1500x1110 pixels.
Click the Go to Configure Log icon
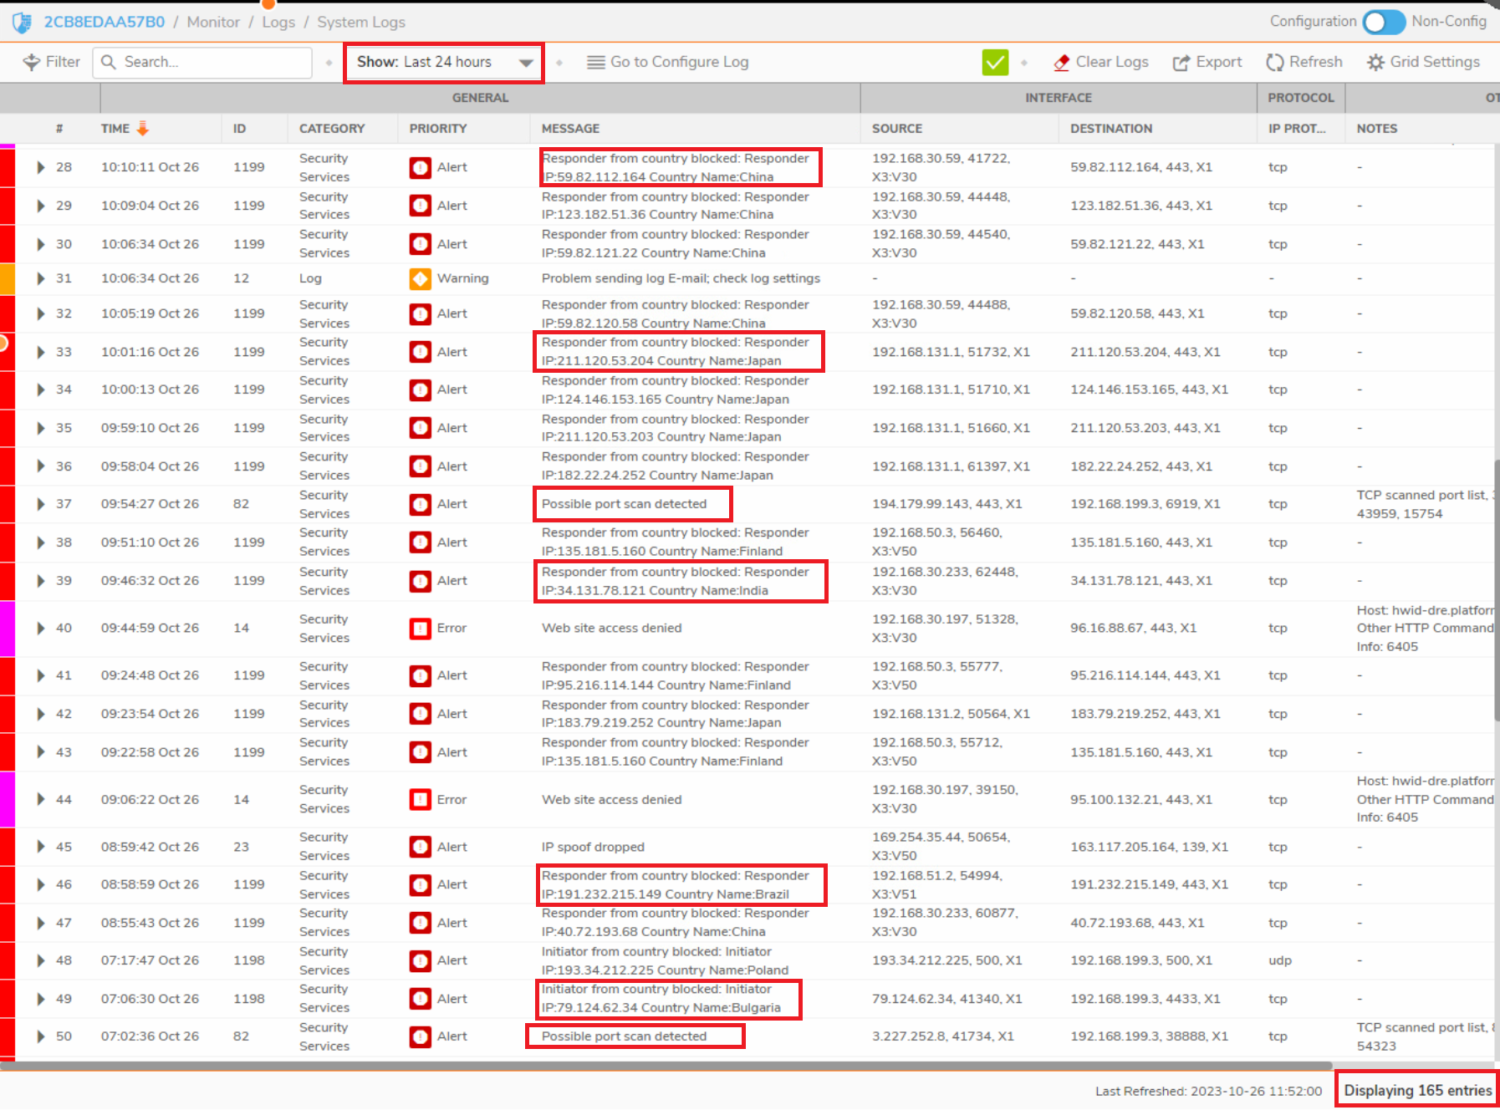tap(596, 63)
